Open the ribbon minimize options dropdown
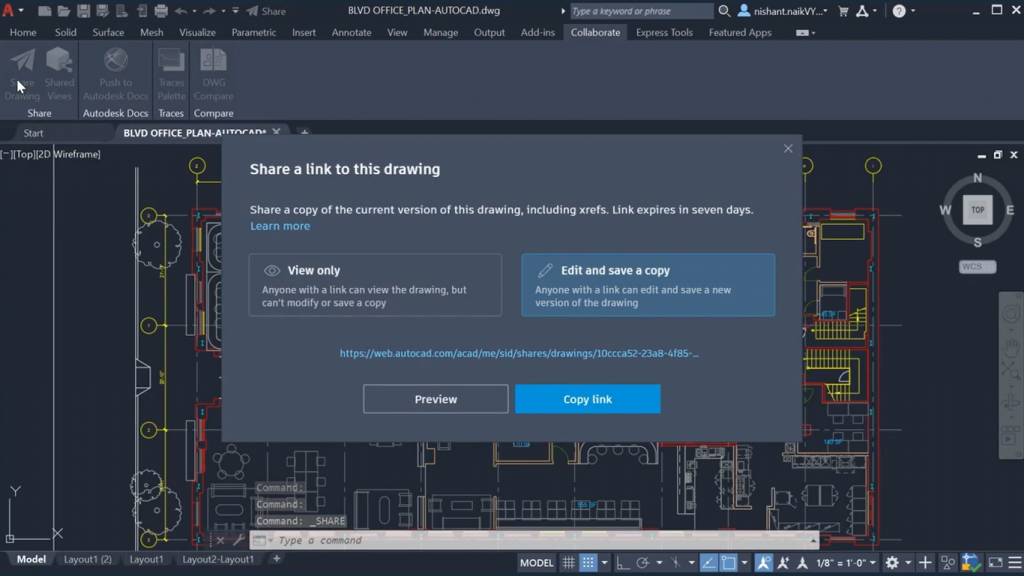This screenshot has width=1024, height=576. tap(813, 33)
